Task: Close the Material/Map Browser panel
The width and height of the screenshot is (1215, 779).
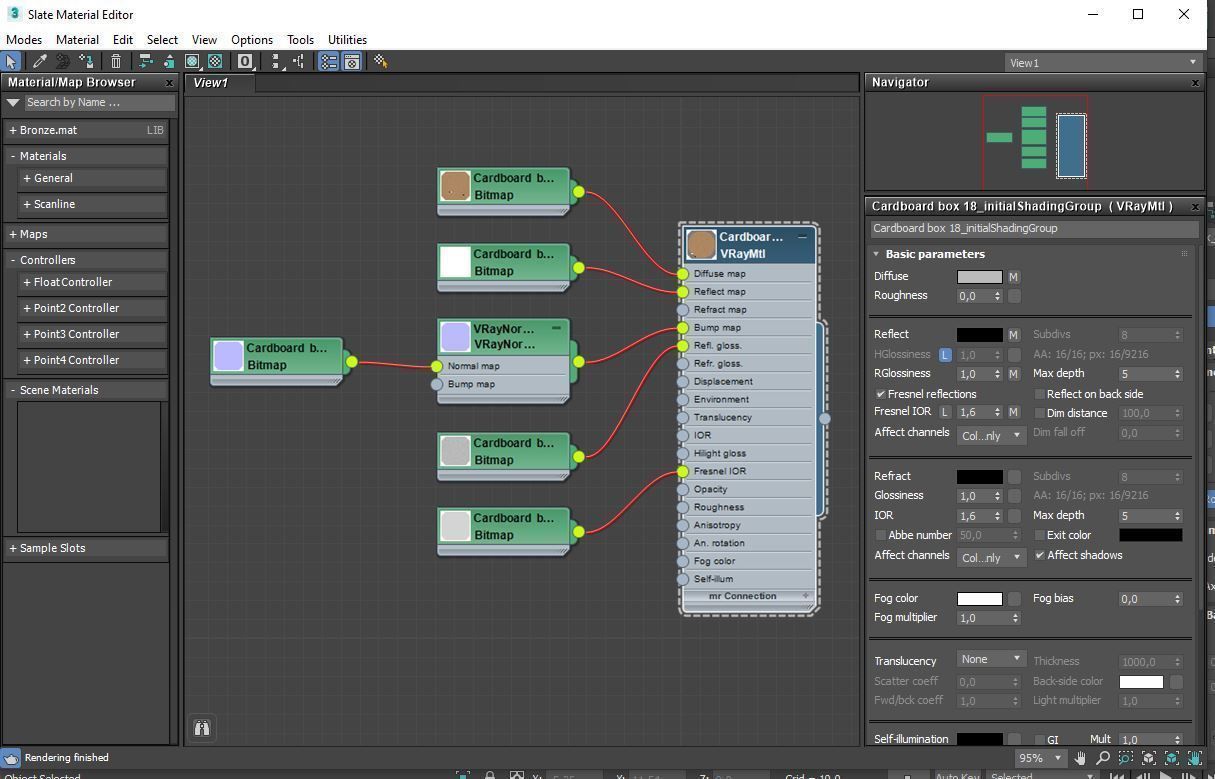Action: 169,82
